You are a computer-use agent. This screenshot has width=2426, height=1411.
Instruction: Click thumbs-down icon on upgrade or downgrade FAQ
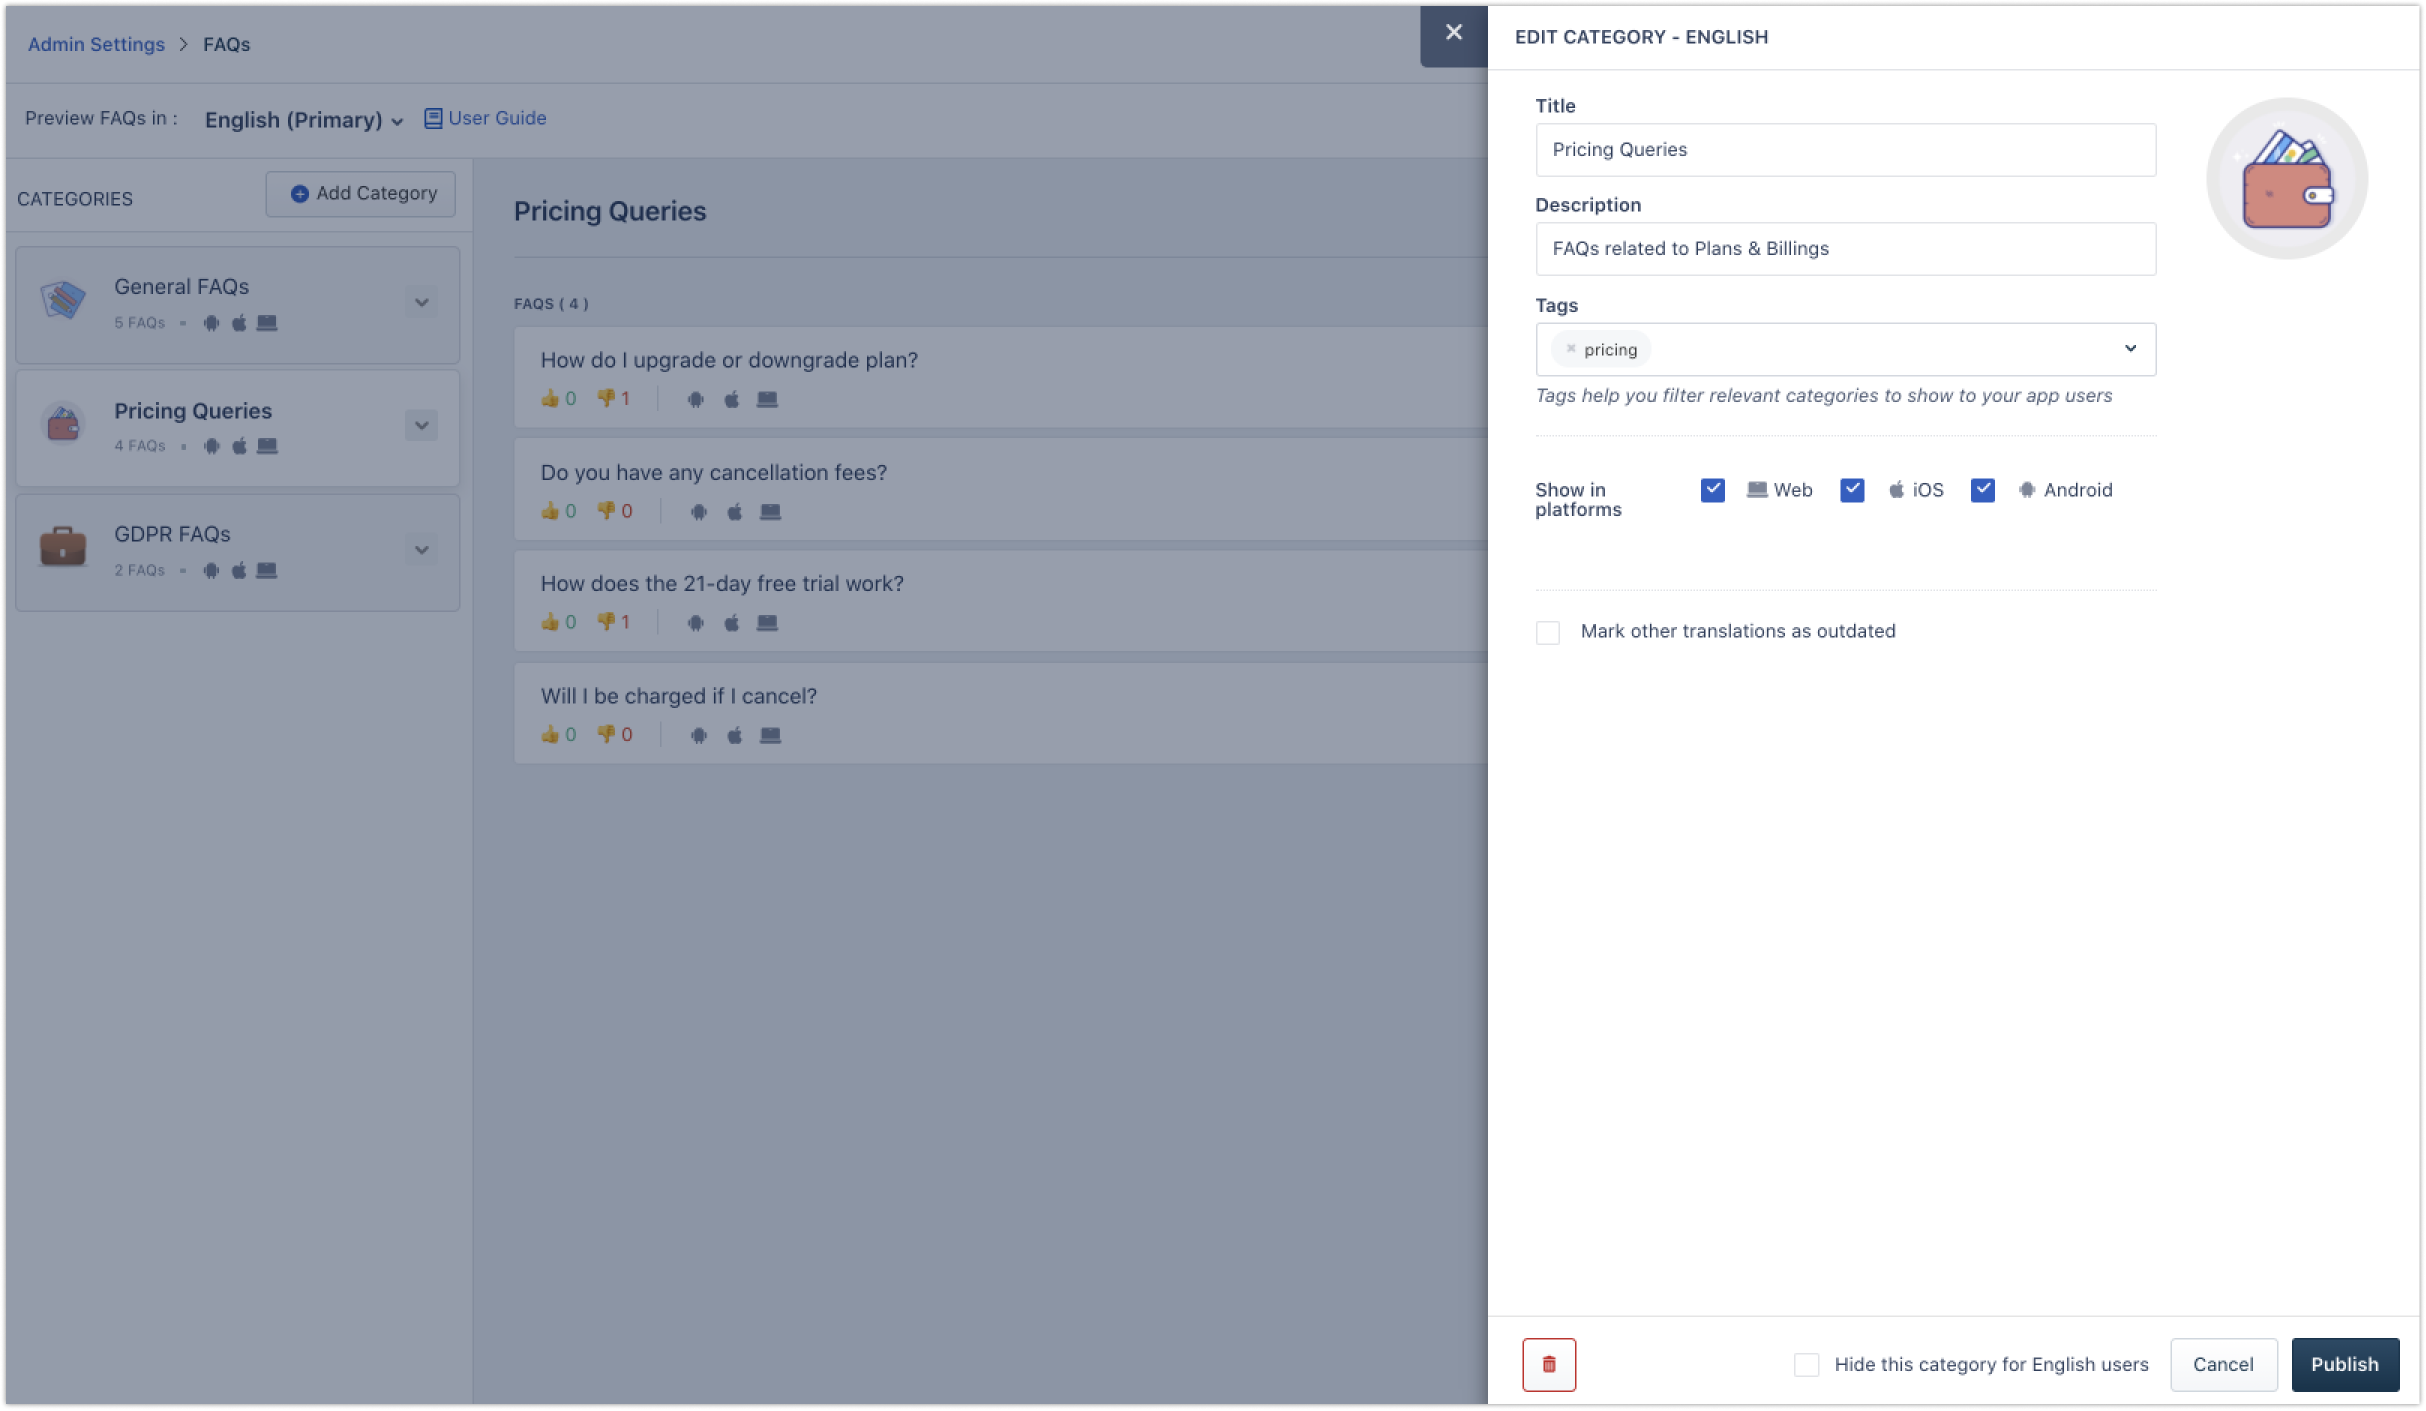tap(605, 398)
